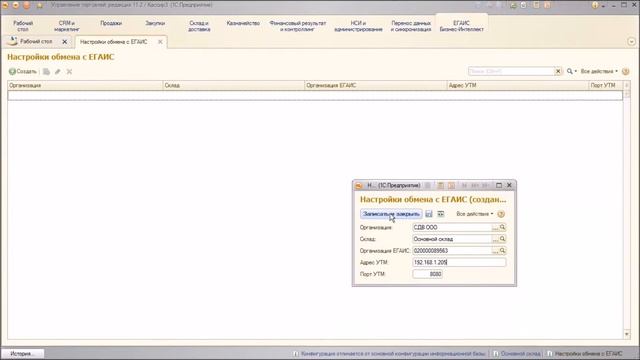Click the help icon in the dialog toolbar
The height and width of the screenshot is (360, 640).
501,214
